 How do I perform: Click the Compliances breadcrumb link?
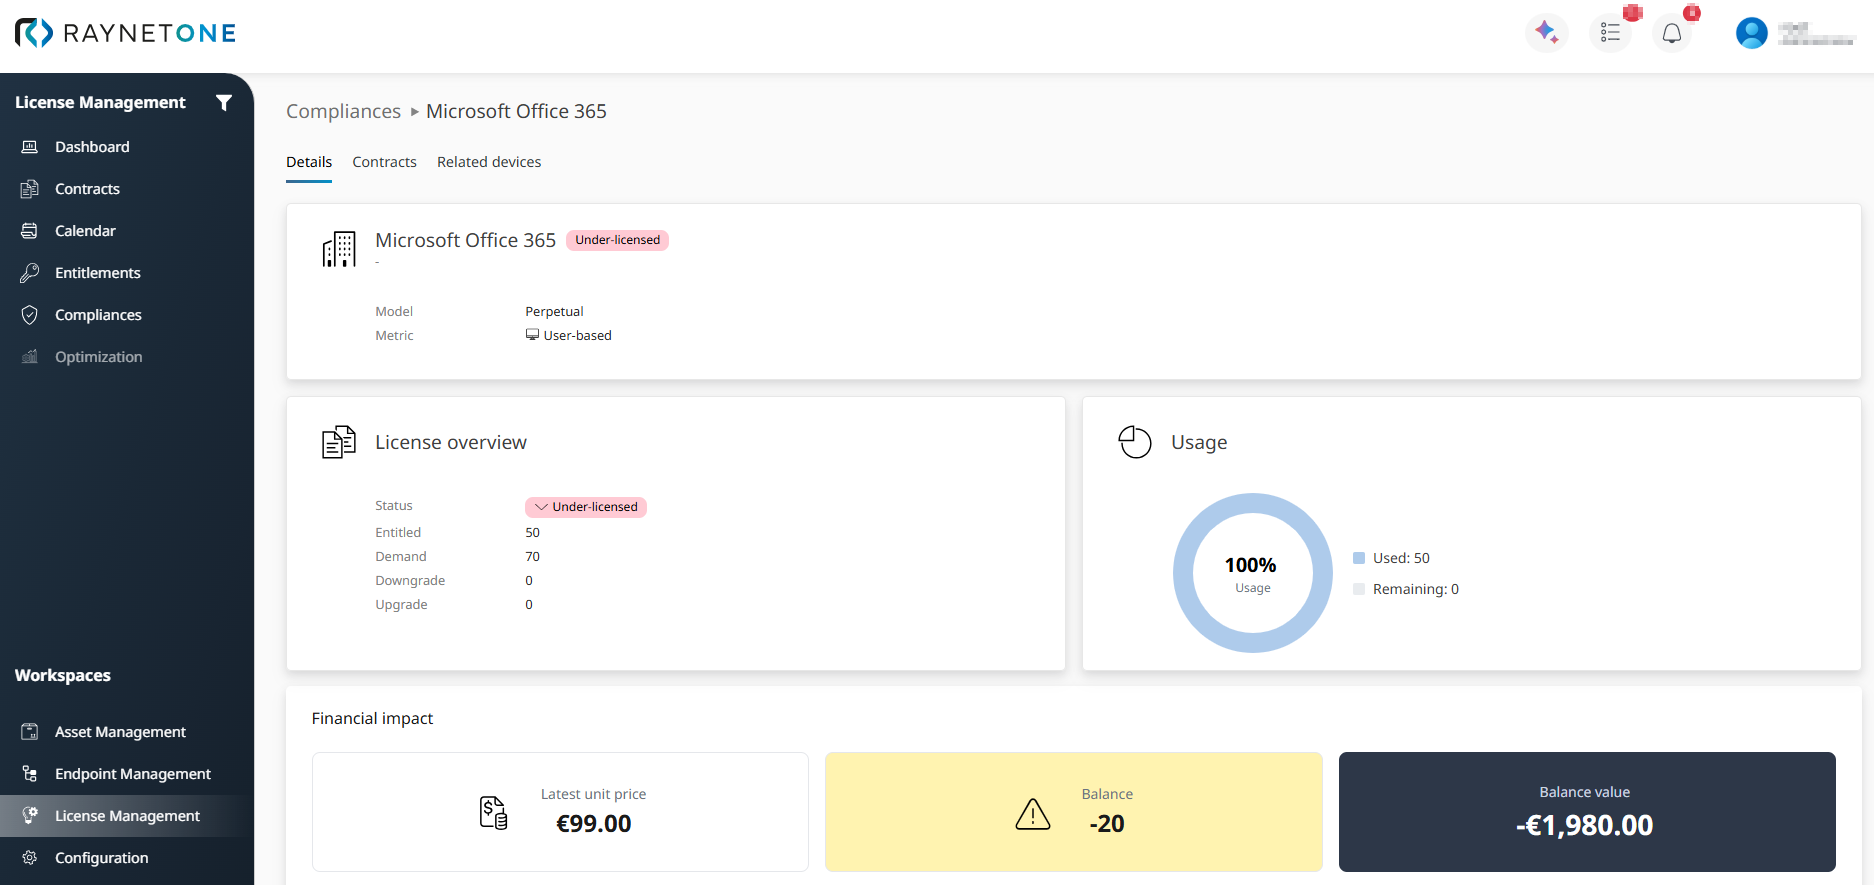pyautogui.click(x=343, y=111)
